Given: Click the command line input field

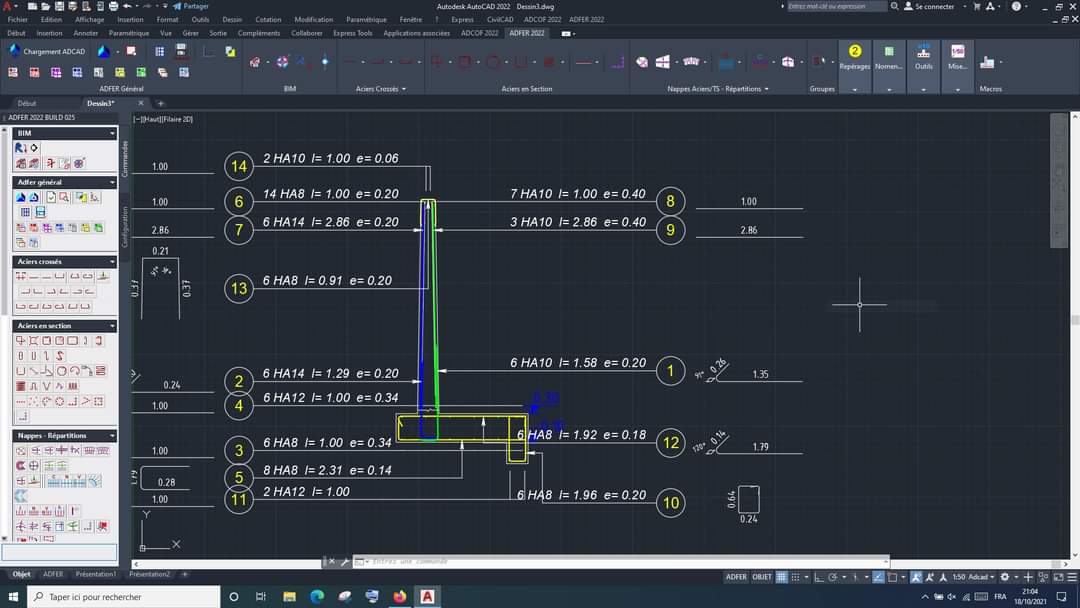Looking at the screenshot, I should click(x=621, y=562).
